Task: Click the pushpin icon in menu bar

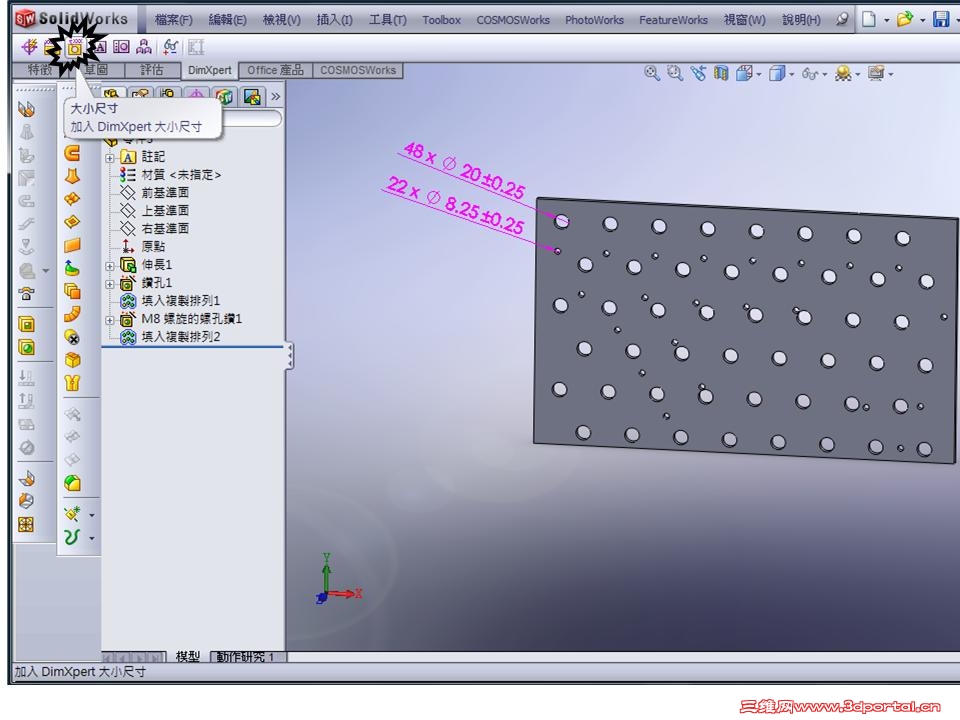Action: click(842, 20)
